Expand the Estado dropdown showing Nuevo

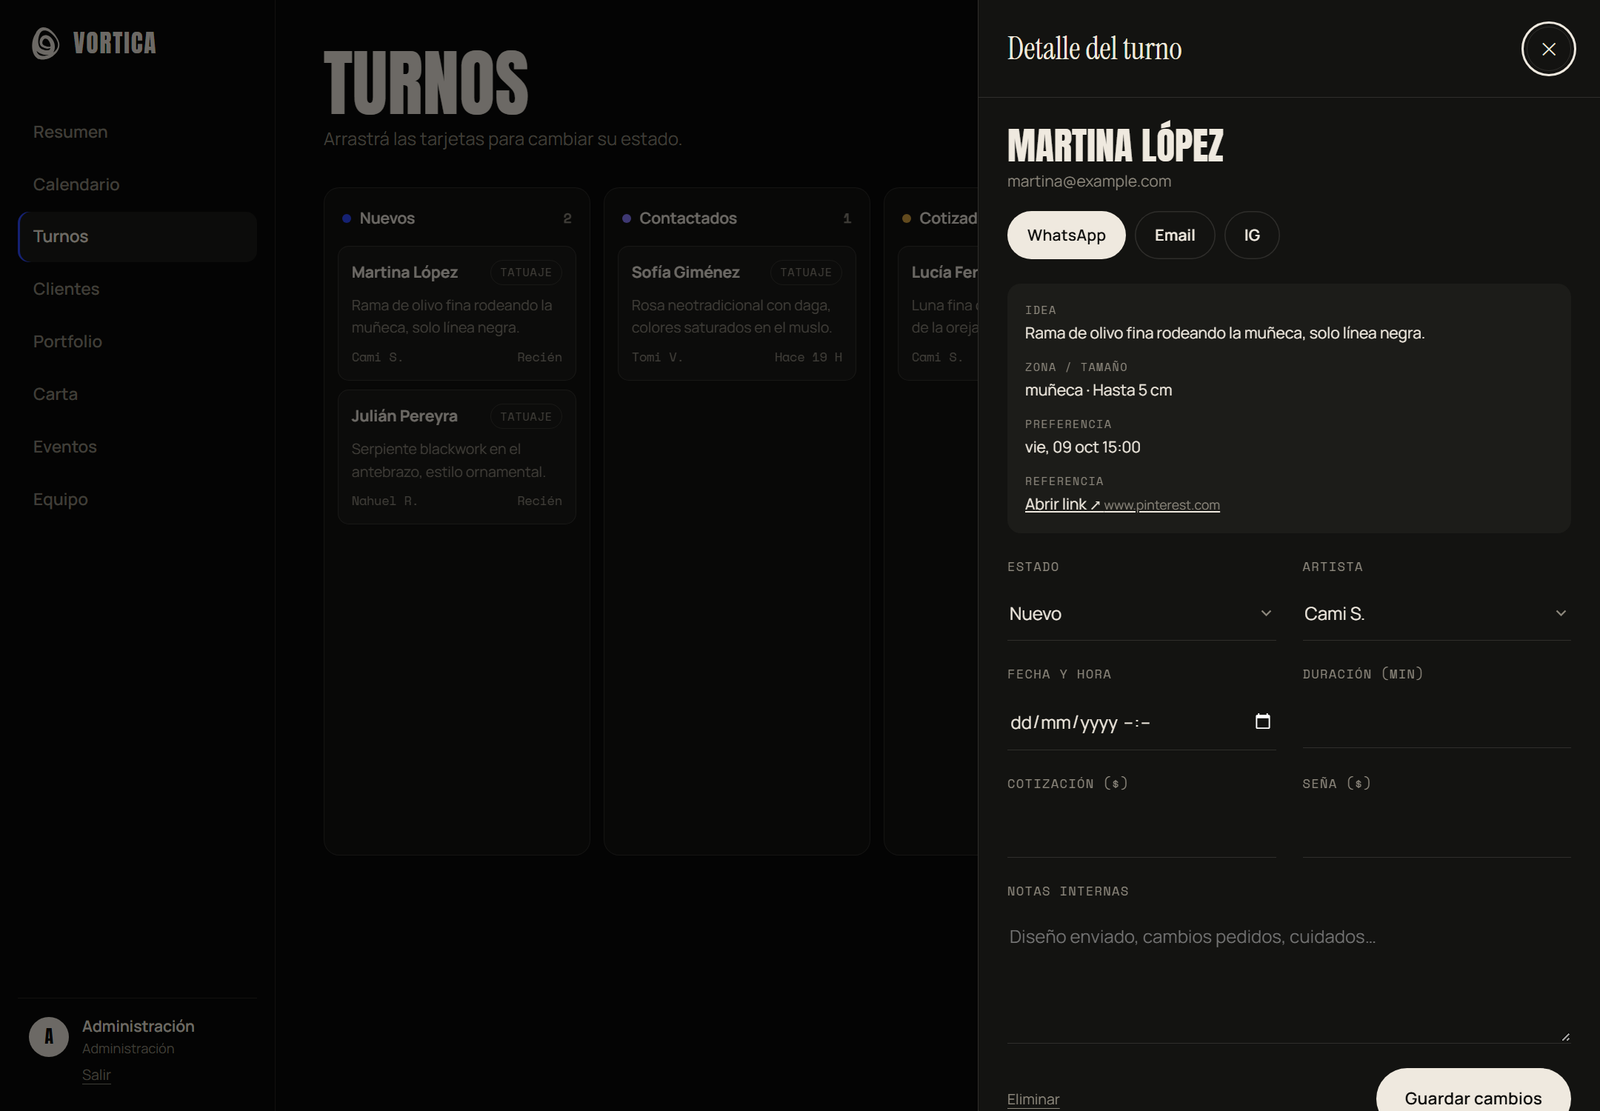tap(1141, 614)
